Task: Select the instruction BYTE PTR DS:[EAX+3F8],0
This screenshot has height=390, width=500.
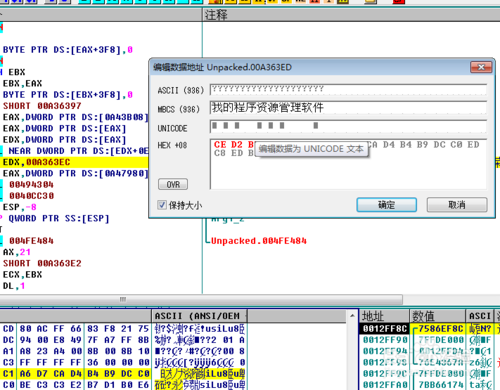Action: (x=68, y=50)
